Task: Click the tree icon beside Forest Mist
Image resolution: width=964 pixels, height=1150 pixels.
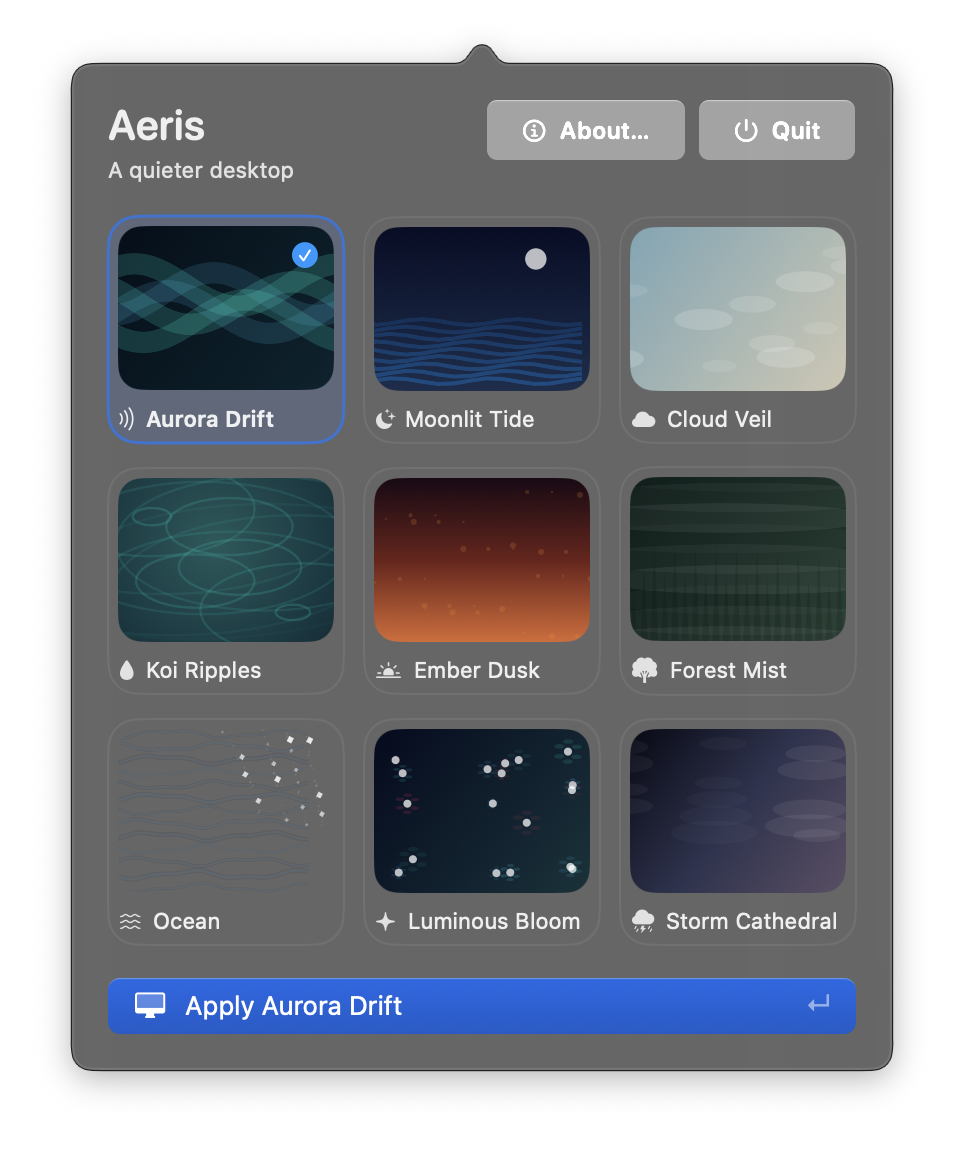Action: [x=644, y=670]
